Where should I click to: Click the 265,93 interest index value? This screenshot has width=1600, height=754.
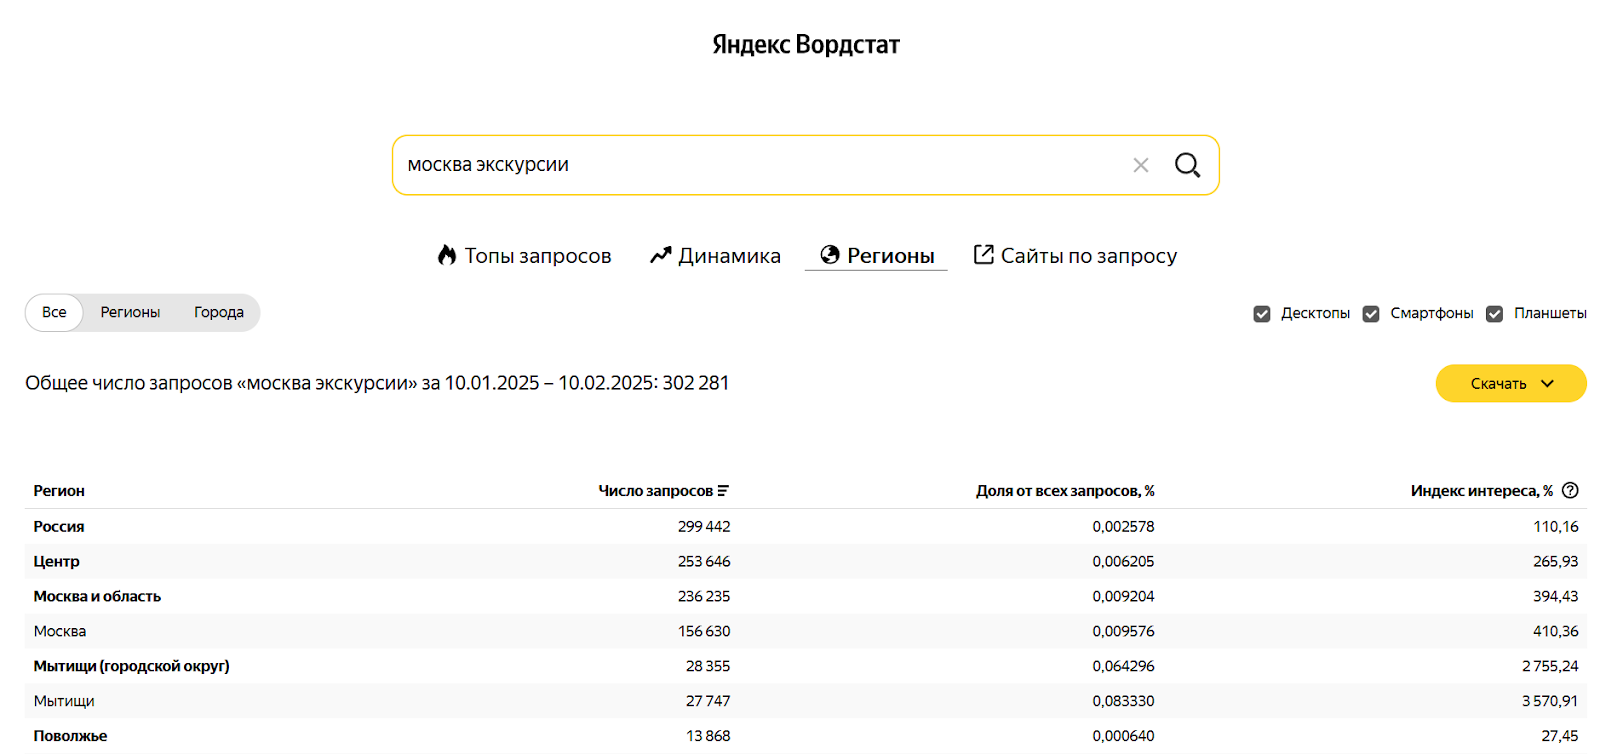[x=1556, y=561]
